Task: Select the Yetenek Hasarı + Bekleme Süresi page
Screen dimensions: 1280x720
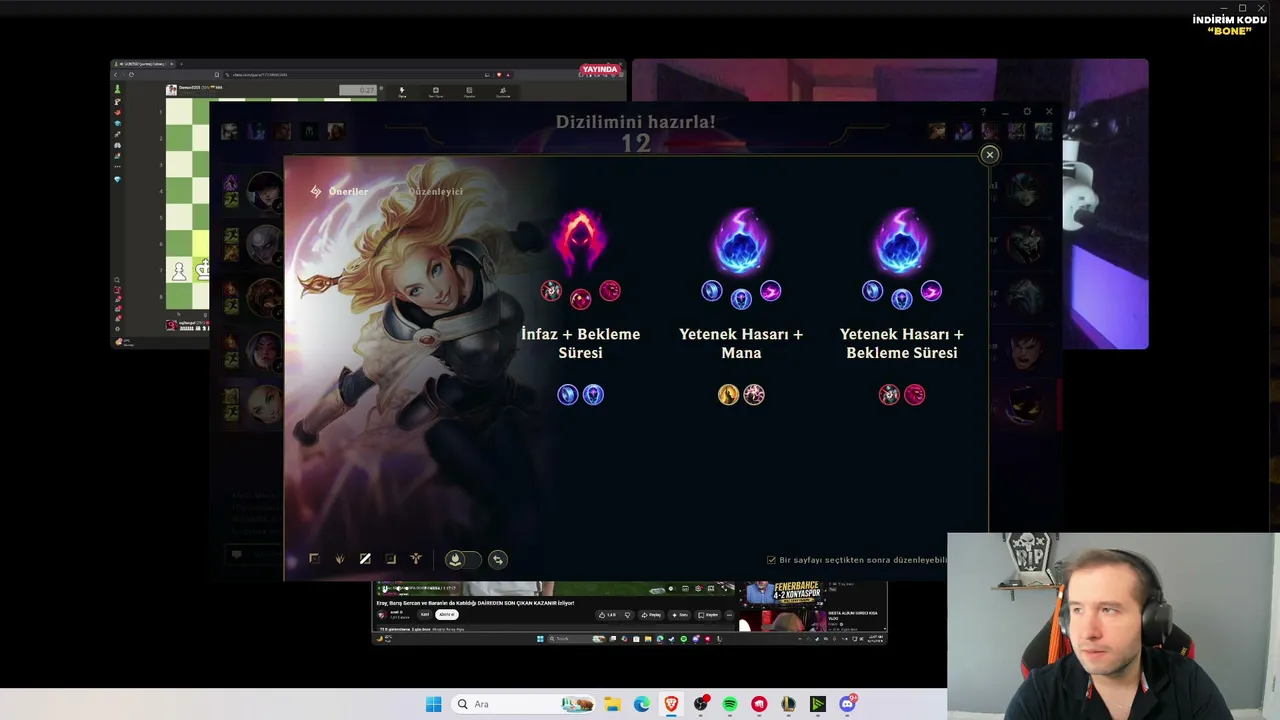Action: pos(902,343)
